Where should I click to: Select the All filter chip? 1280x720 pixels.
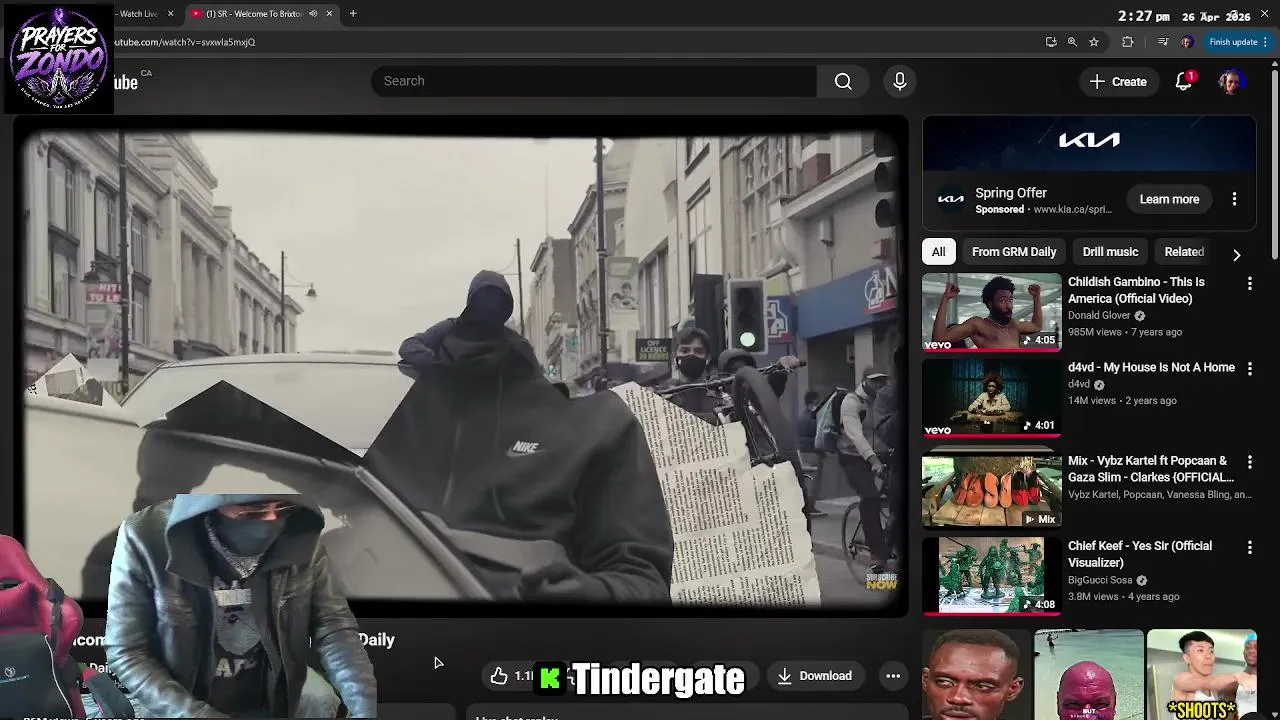[x=938, y=252]
